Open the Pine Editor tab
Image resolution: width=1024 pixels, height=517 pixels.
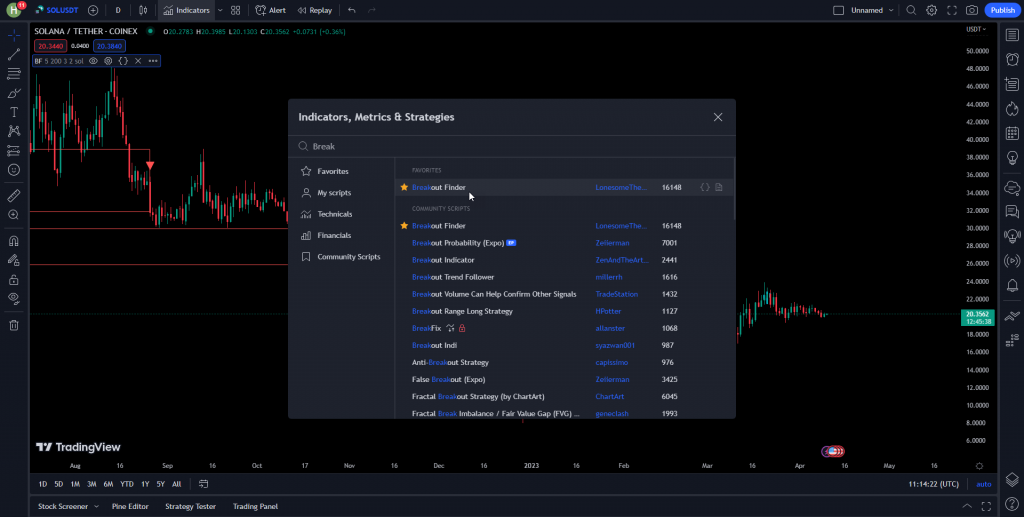130,507
